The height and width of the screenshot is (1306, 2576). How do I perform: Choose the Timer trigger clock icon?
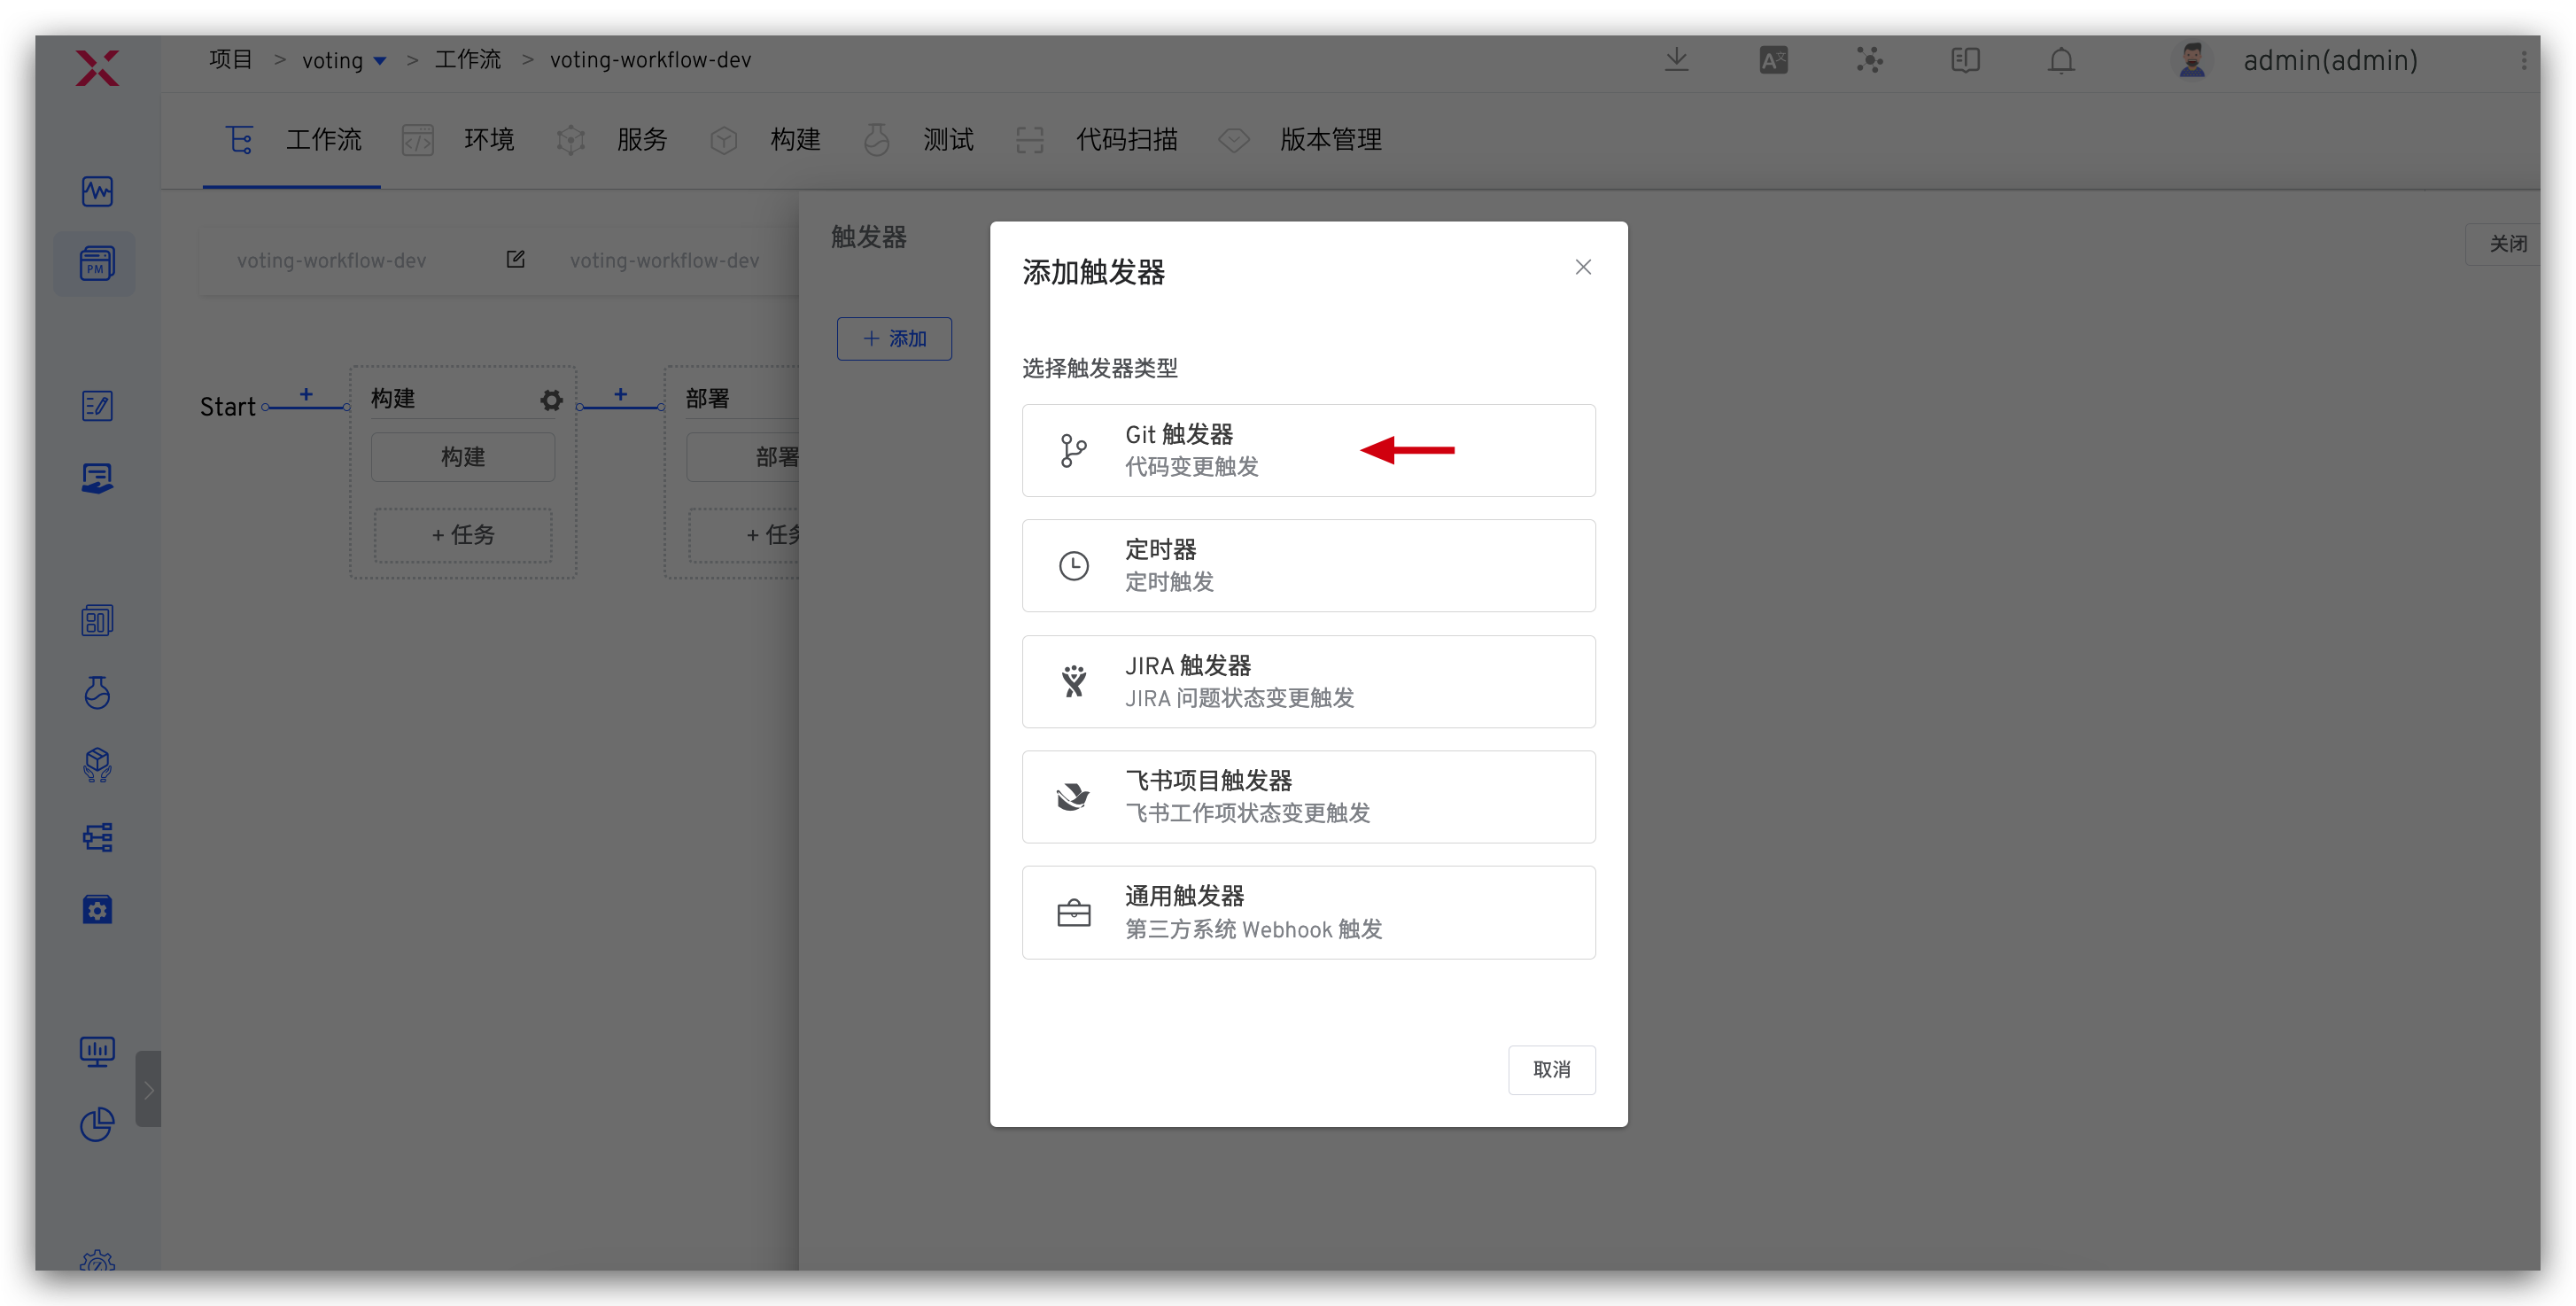[1073, 566]
